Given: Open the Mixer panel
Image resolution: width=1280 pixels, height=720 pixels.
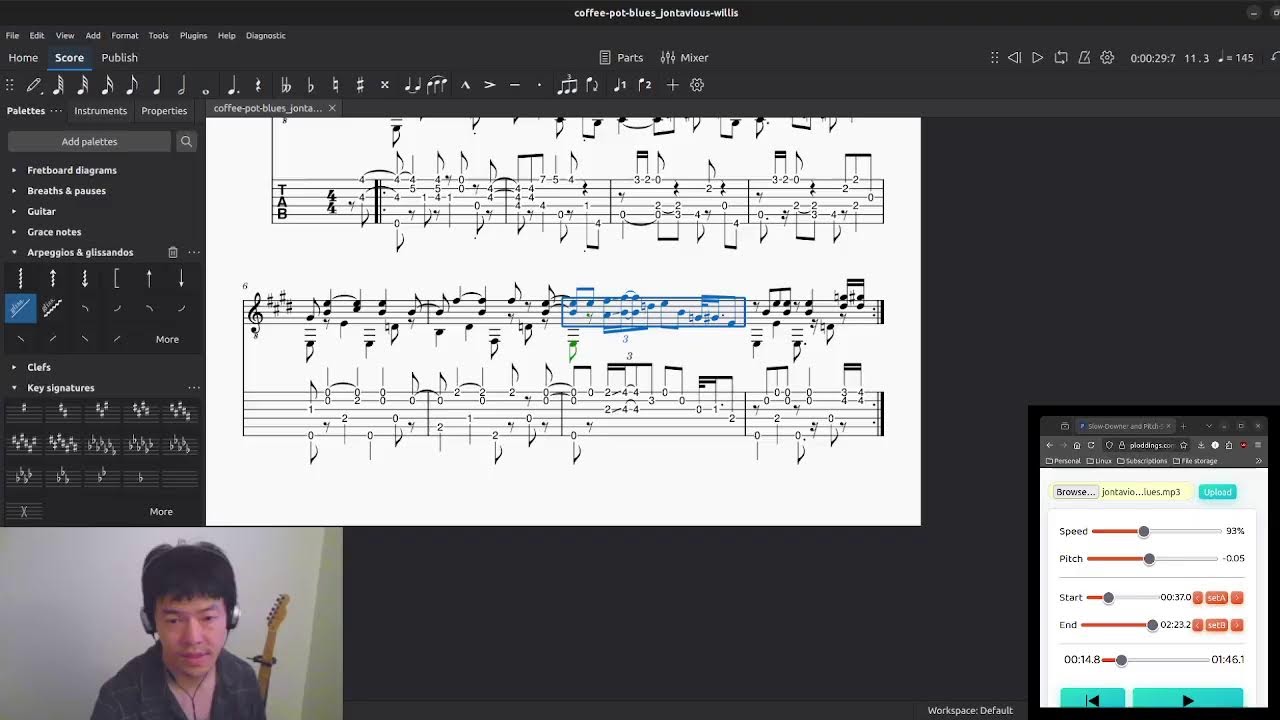Looking at the screenshot, I should (x=685, y=58).
